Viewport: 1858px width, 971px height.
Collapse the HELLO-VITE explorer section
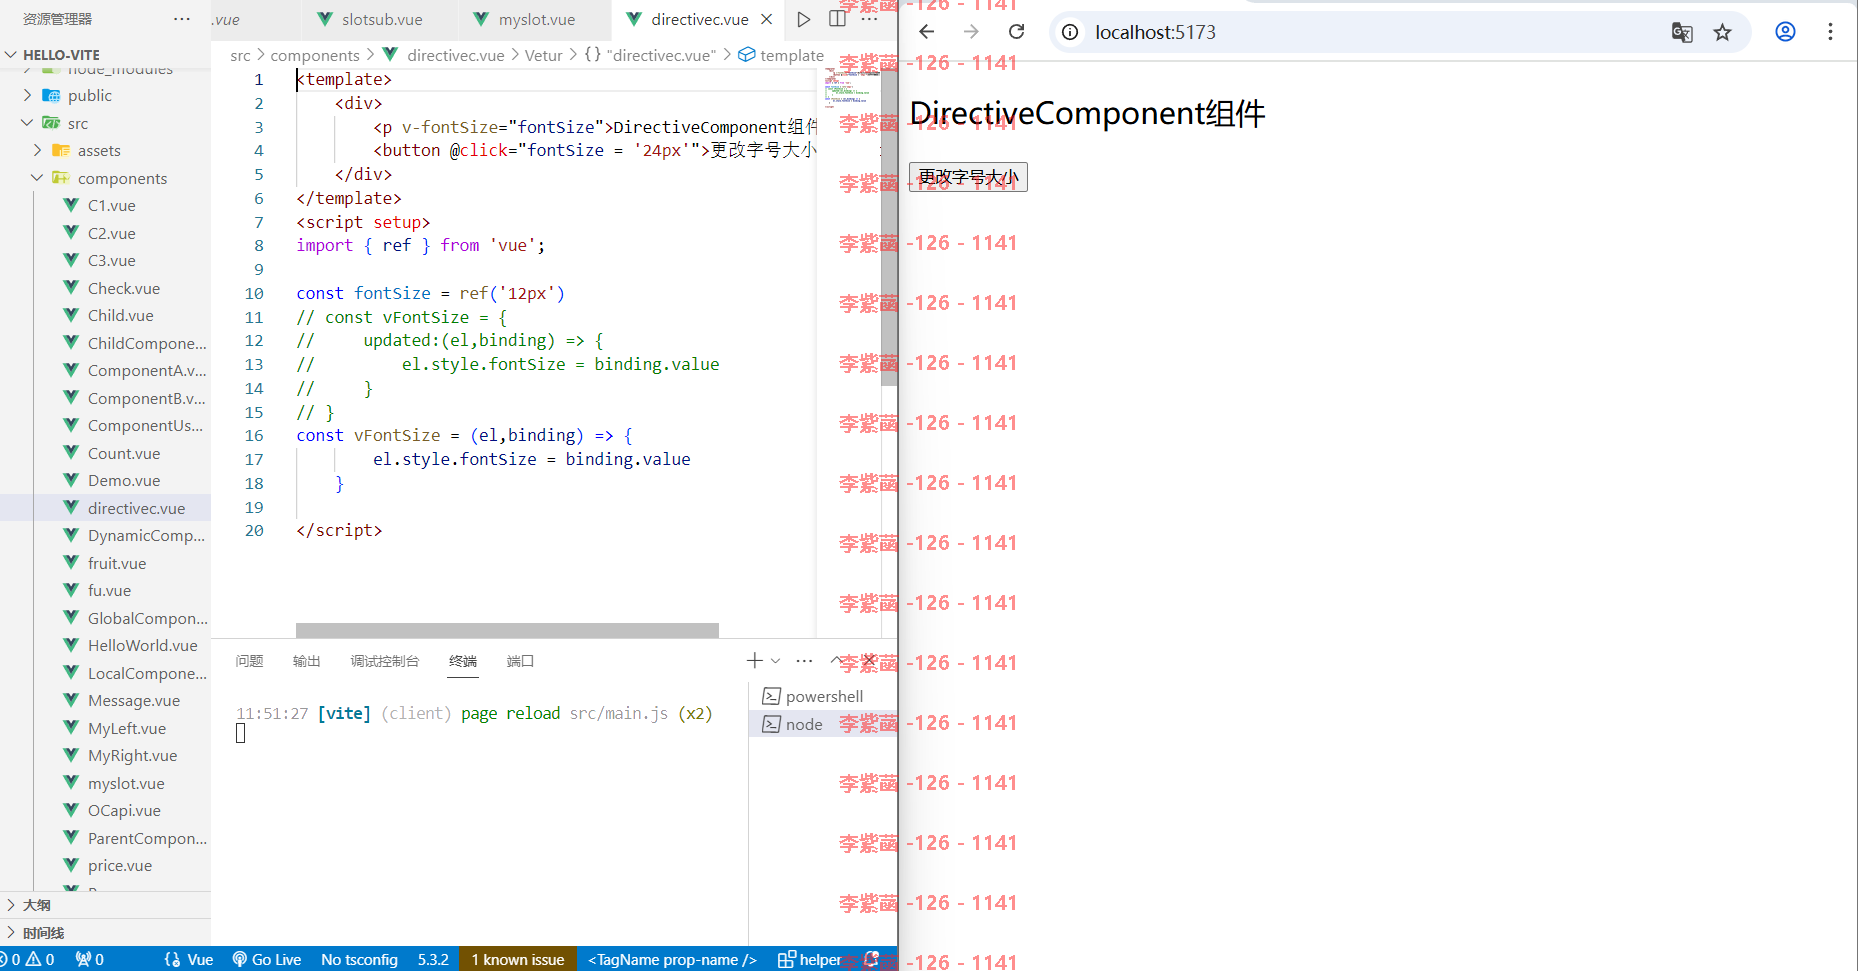(x=105, y=54)
